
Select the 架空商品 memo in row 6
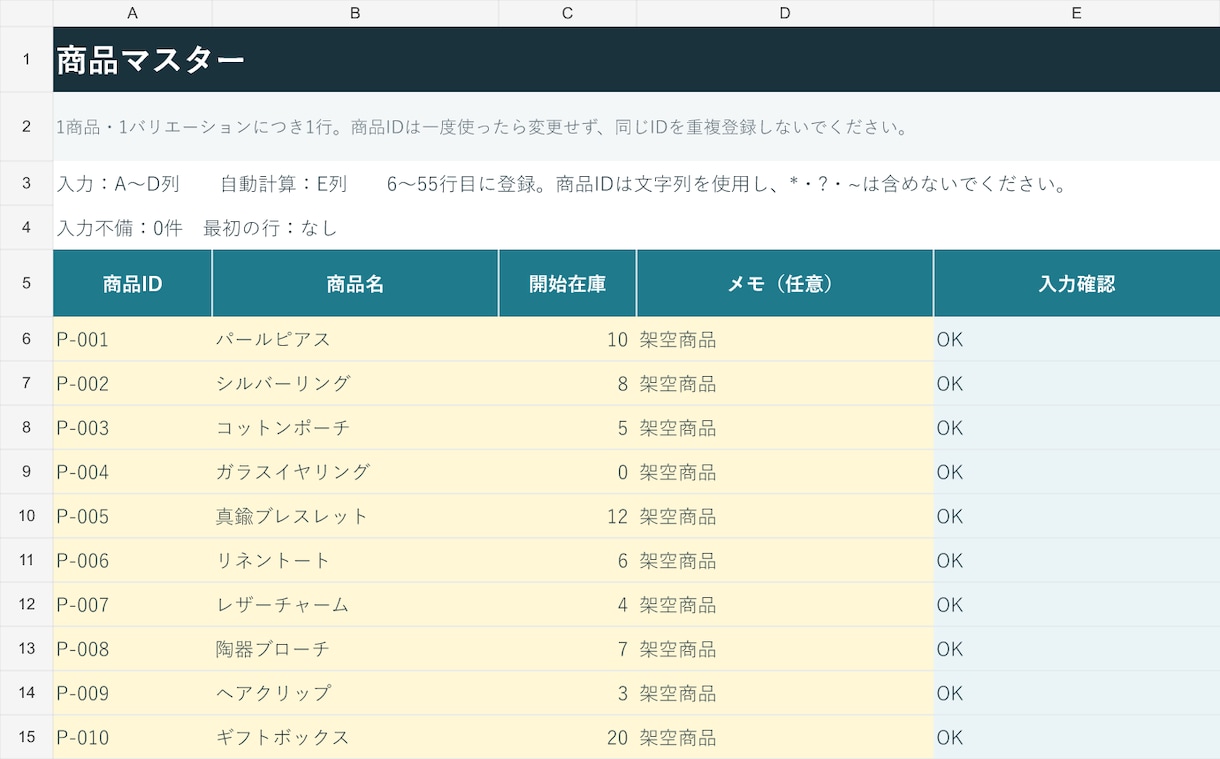pyautogui.click(x=785, y=340)
